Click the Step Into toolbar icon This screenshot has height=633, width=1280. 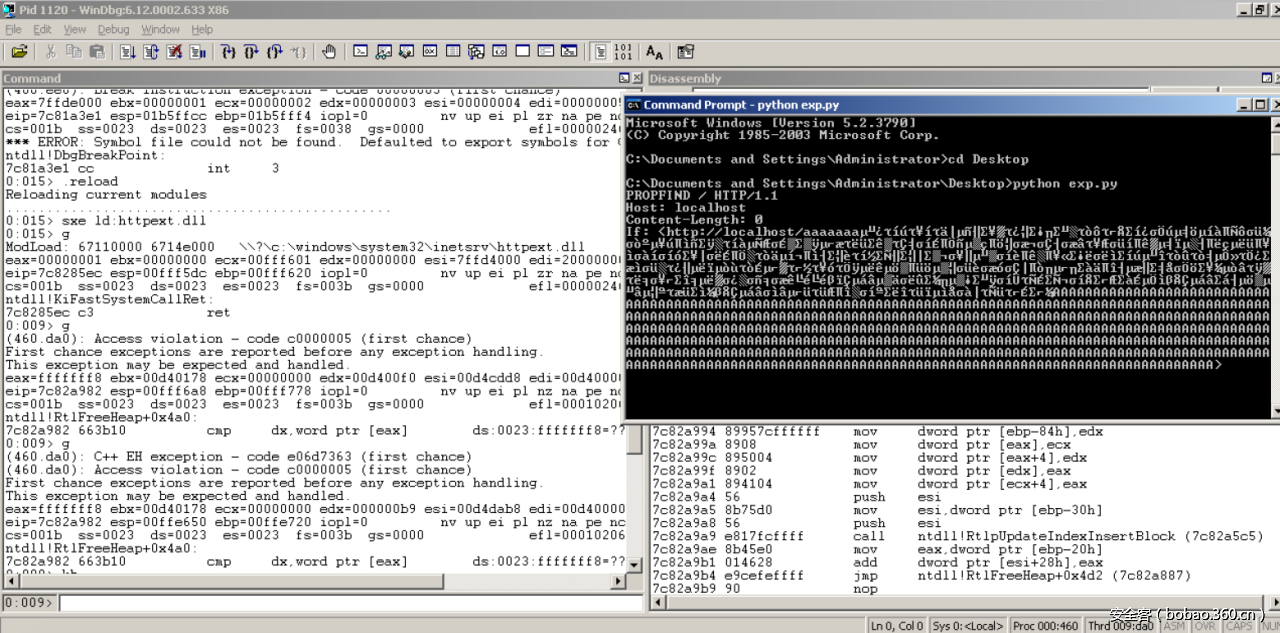pyautogui.click(x=228, y=51)
